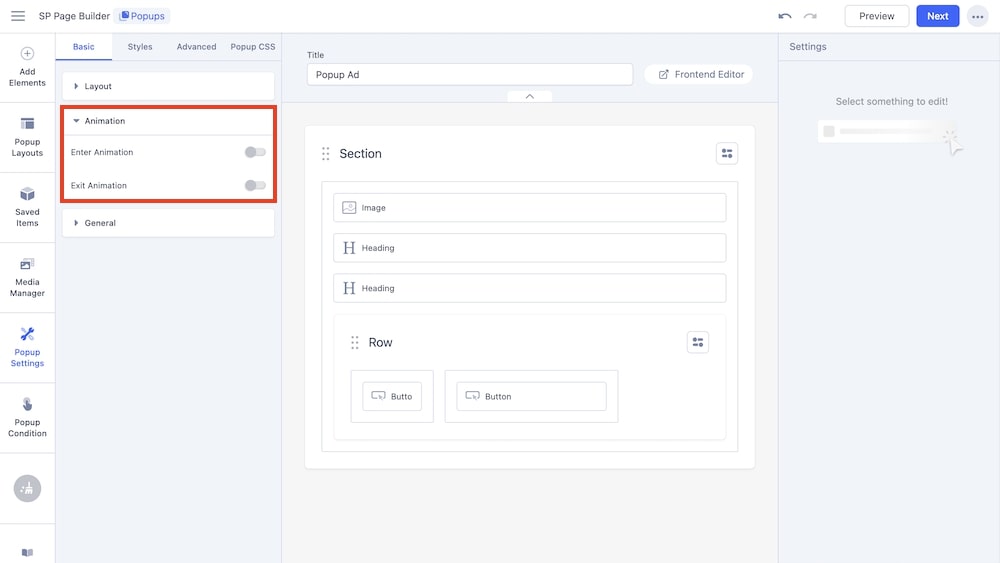Open Popup Layouts panel

pos(27,137)
